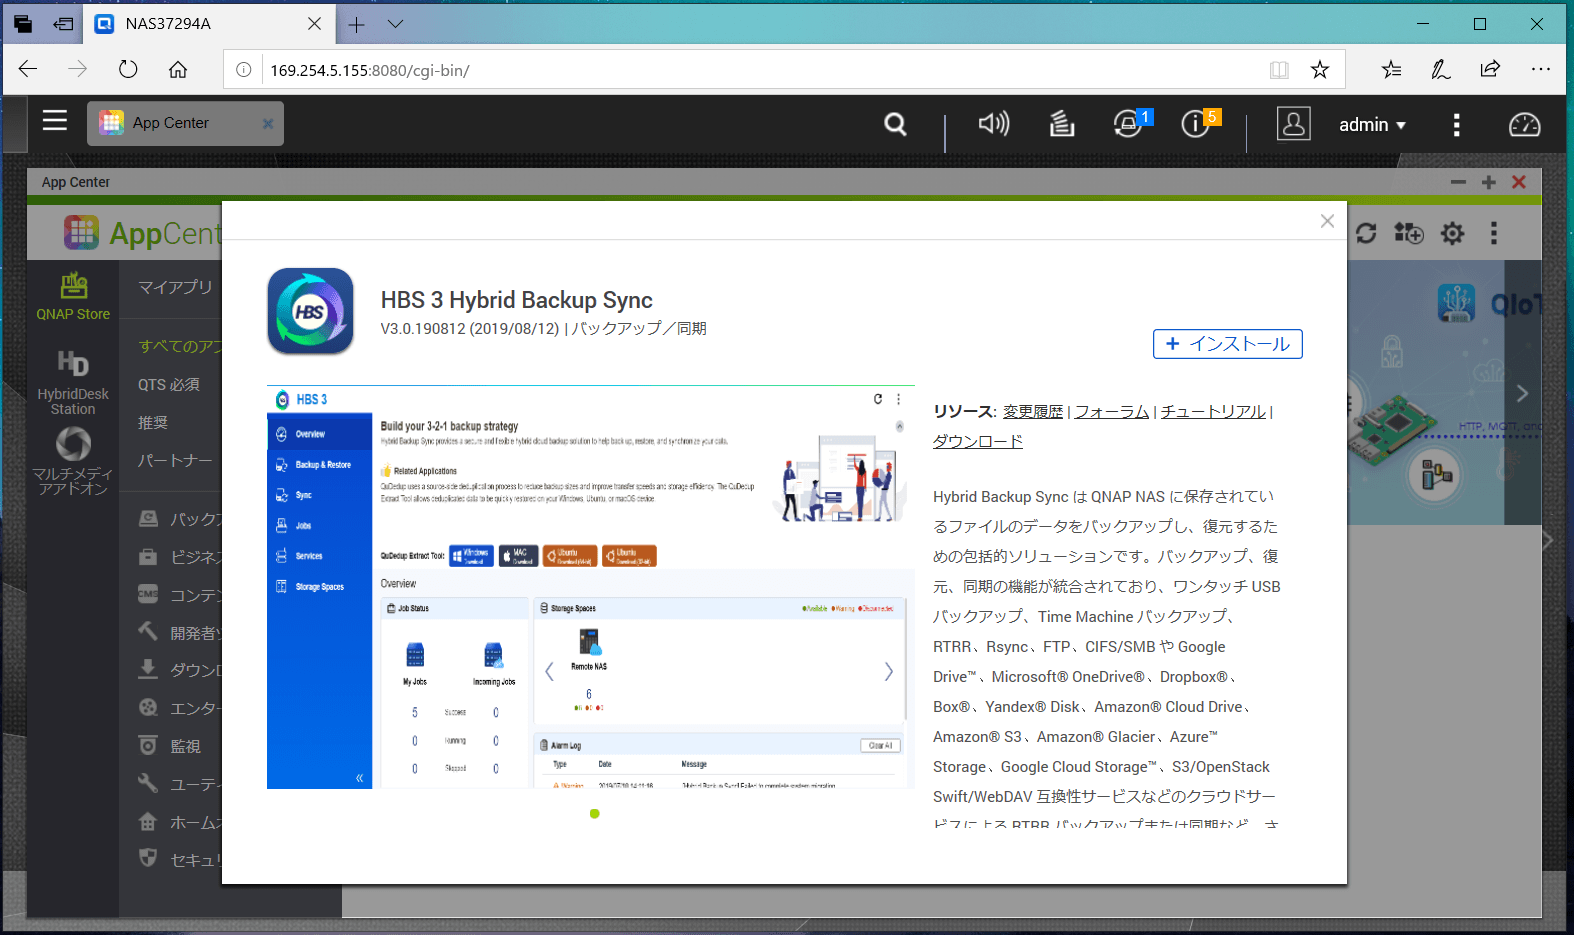
Task: Open the browser share icon
Action: point(1490,69)
